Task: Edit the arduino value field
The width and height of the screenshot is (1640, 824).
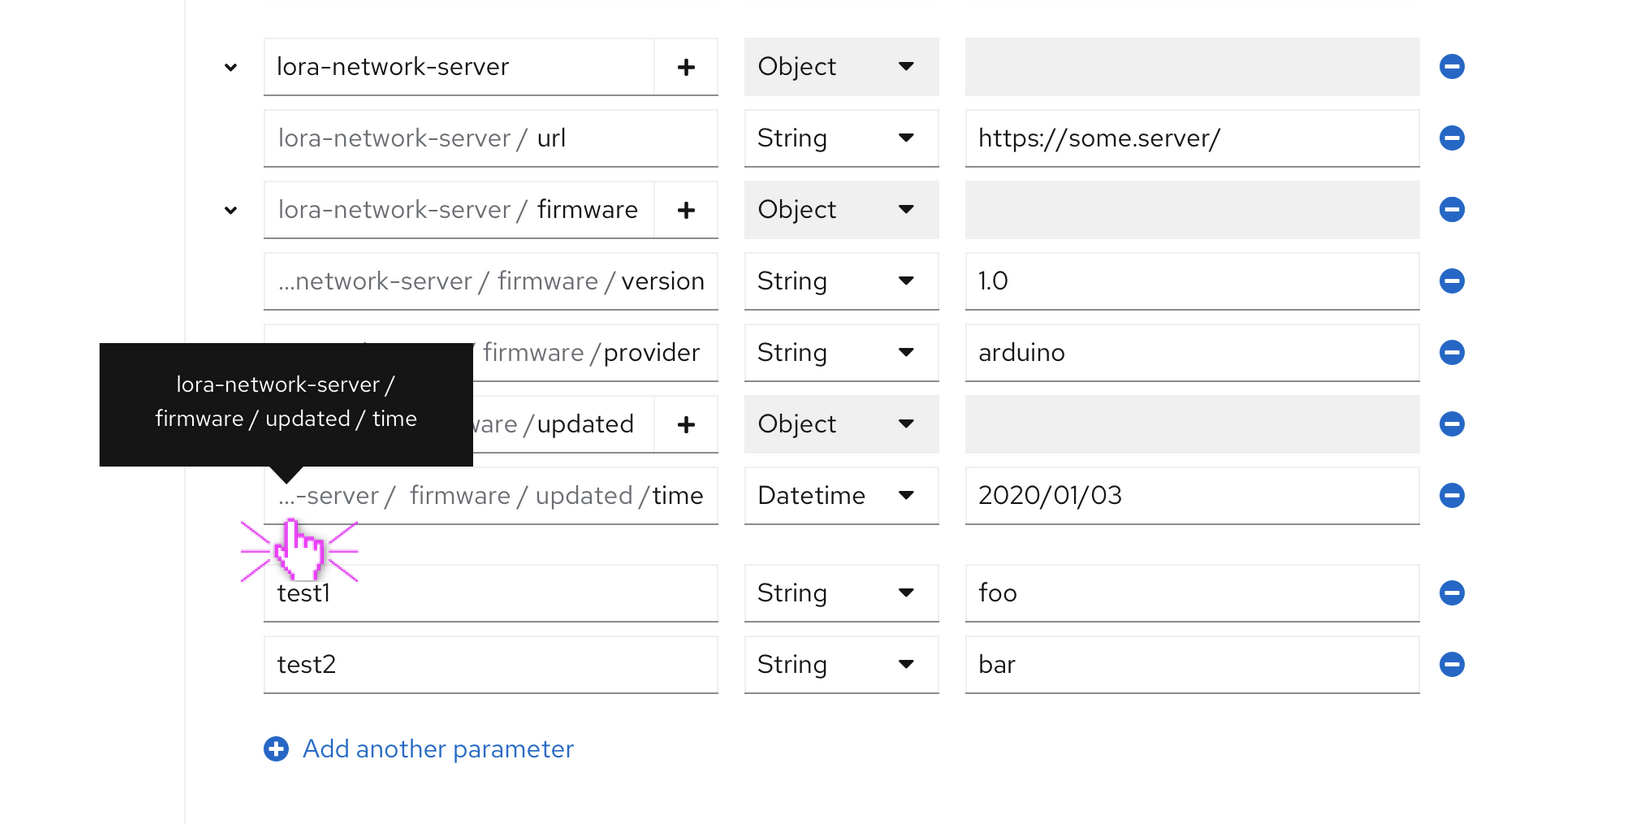Action: (x=1192, y=353)
